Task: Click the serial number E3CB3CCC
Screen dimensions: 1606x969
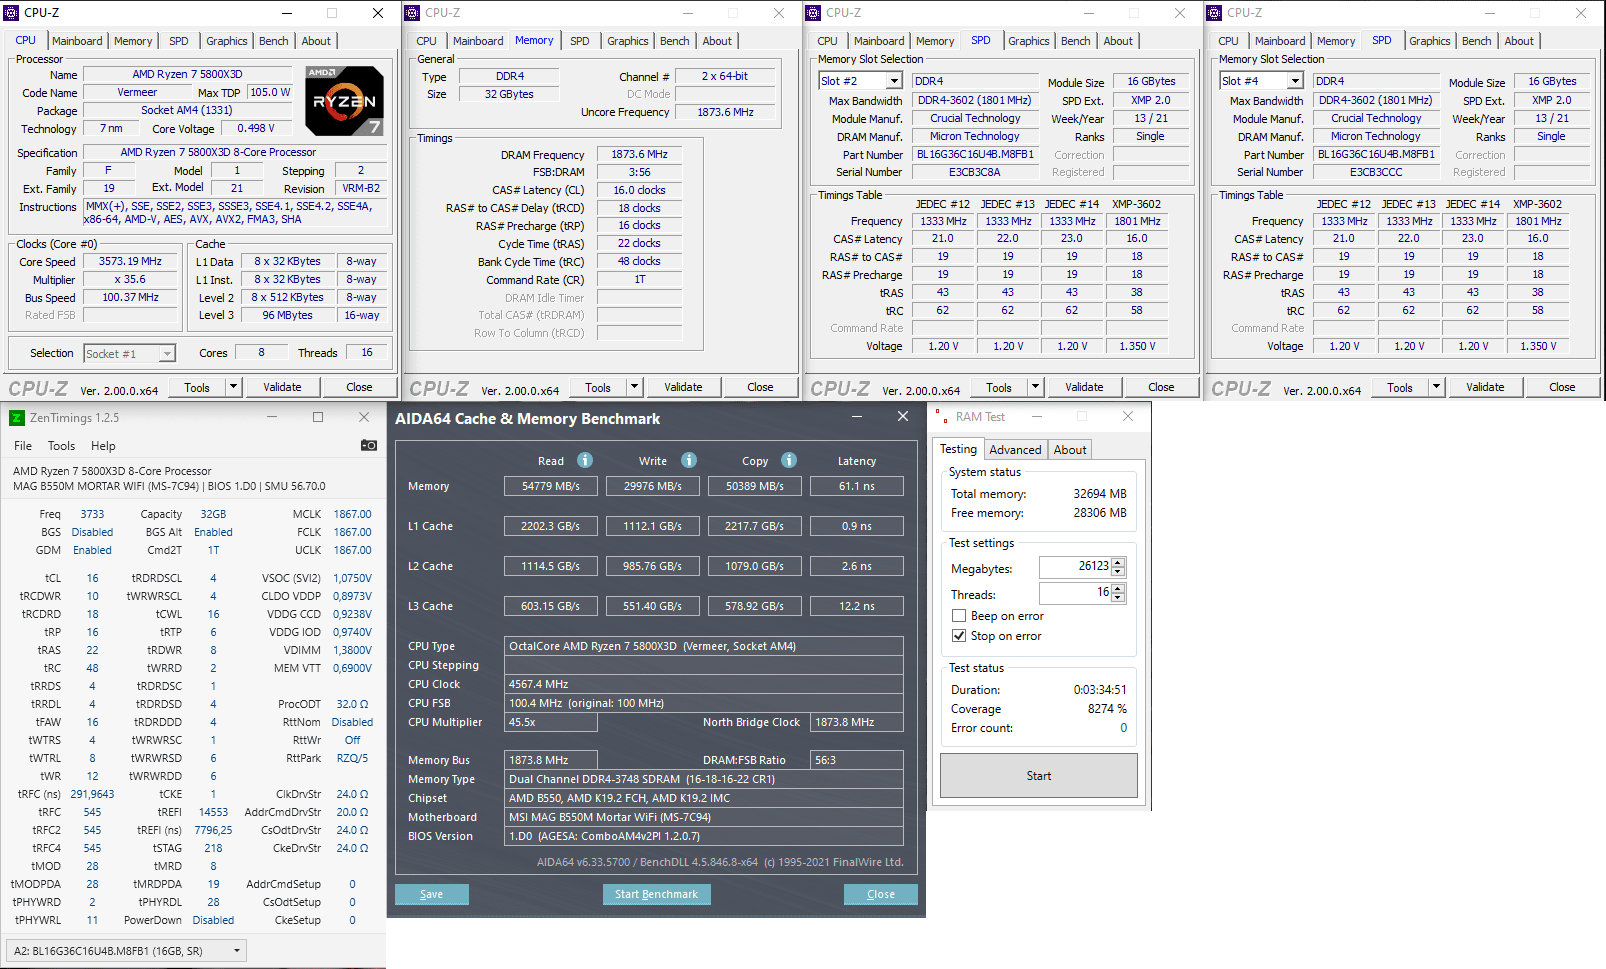Action: click(x=1375, y=172)
